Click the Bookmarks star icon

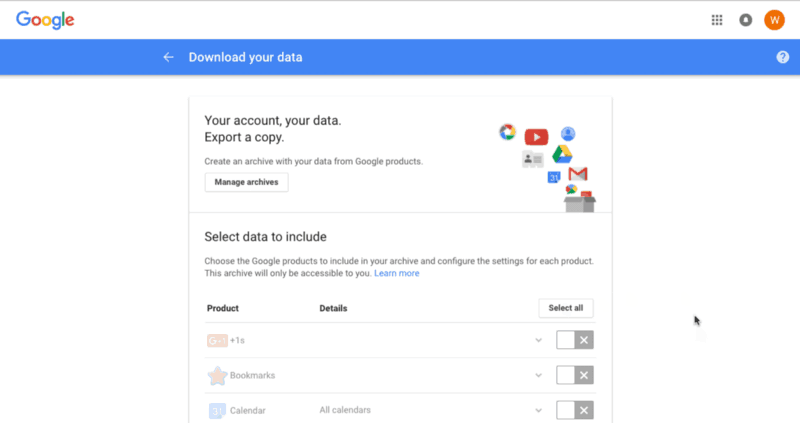[x=217, y=376]
